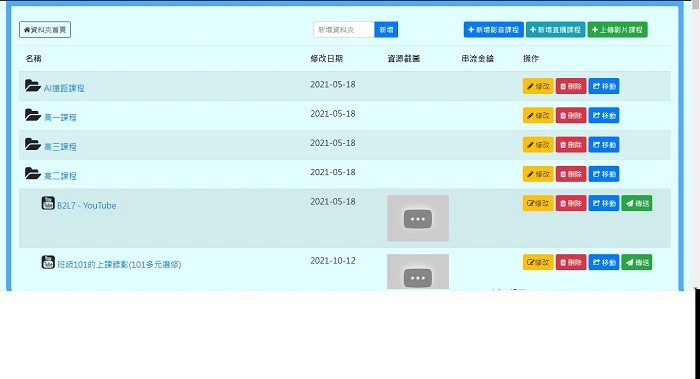Screen dimensions: 700x379
Task: Open the B2L7 - YouTube video link
Action: (87, 205)
